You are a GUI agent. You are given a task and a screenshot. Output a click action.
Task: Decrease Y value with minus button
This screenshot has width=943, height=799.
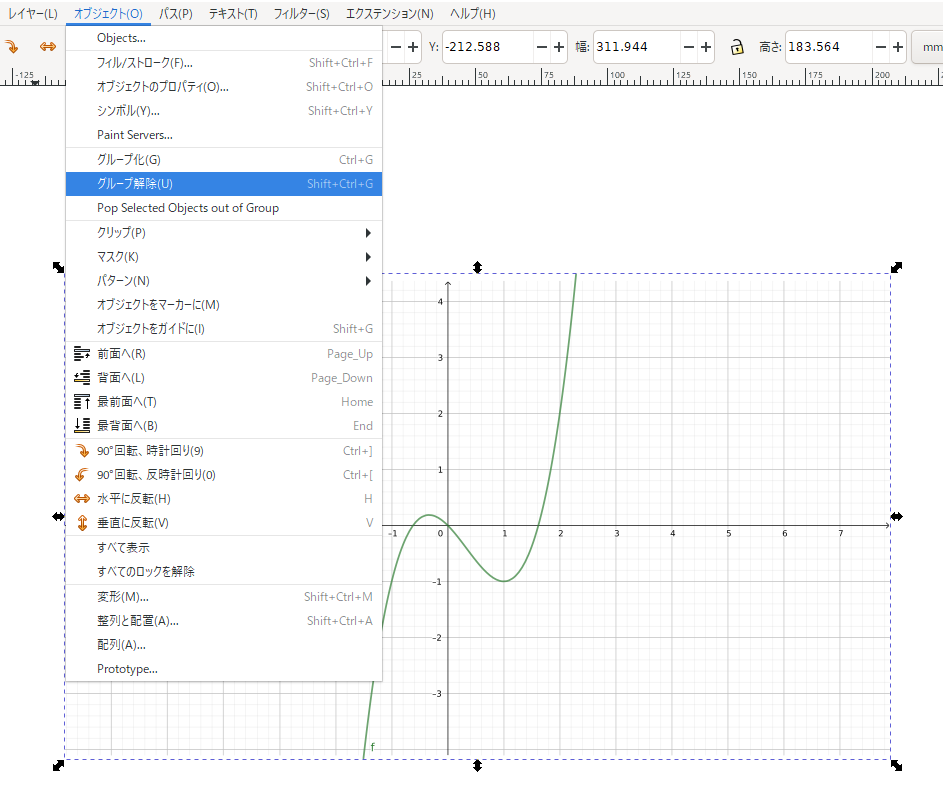542,47
